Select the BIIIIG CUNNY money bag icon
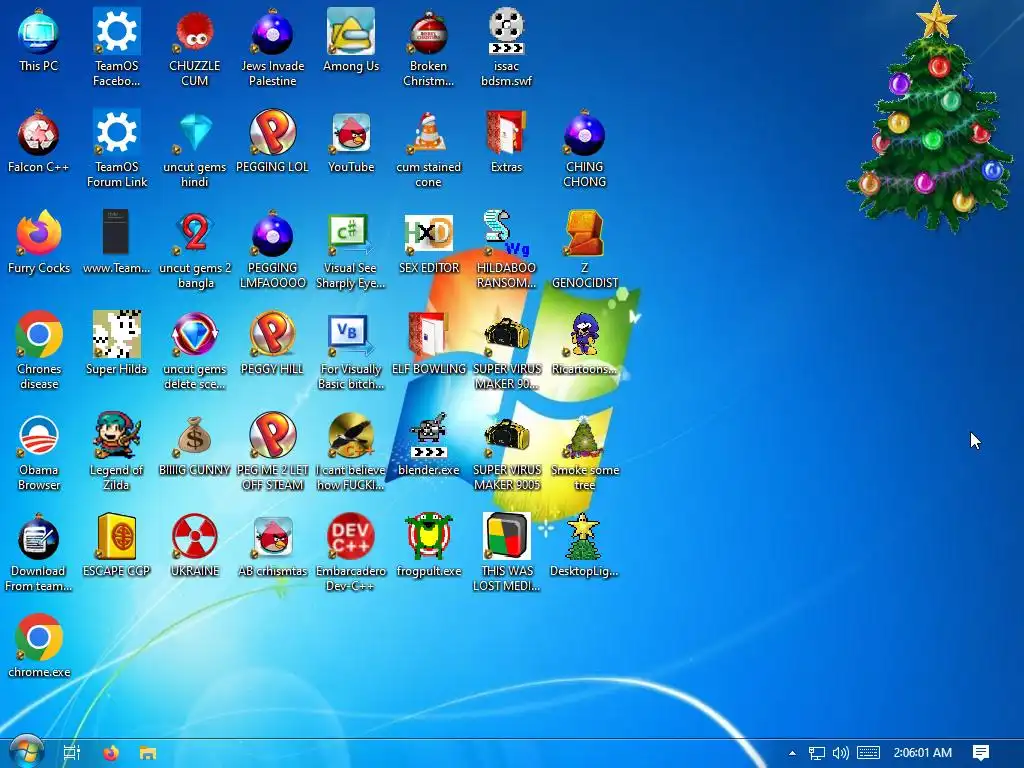The height and width of the screenshot is (768, 1024). tap(195, 445)
